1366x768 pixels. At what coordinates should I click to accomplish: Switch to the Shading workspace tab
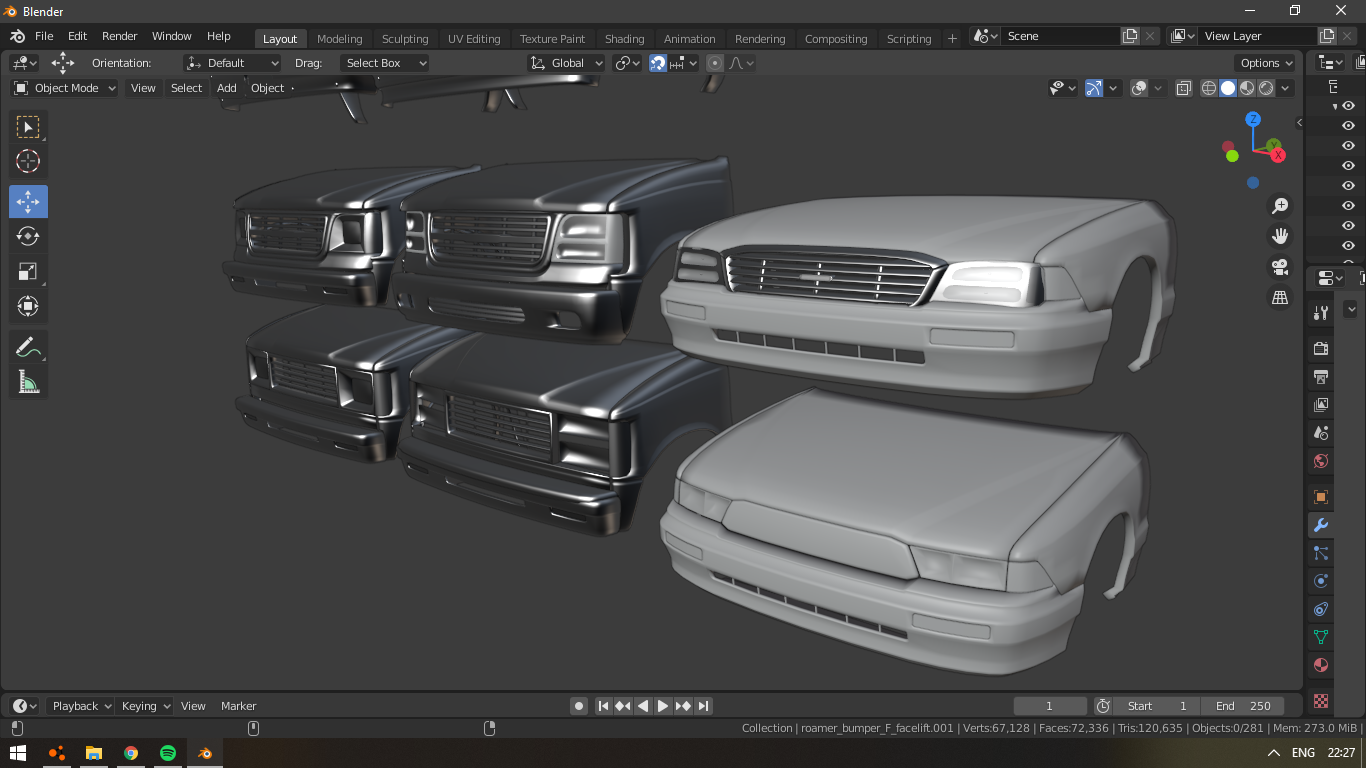click(x=625, y=39)
